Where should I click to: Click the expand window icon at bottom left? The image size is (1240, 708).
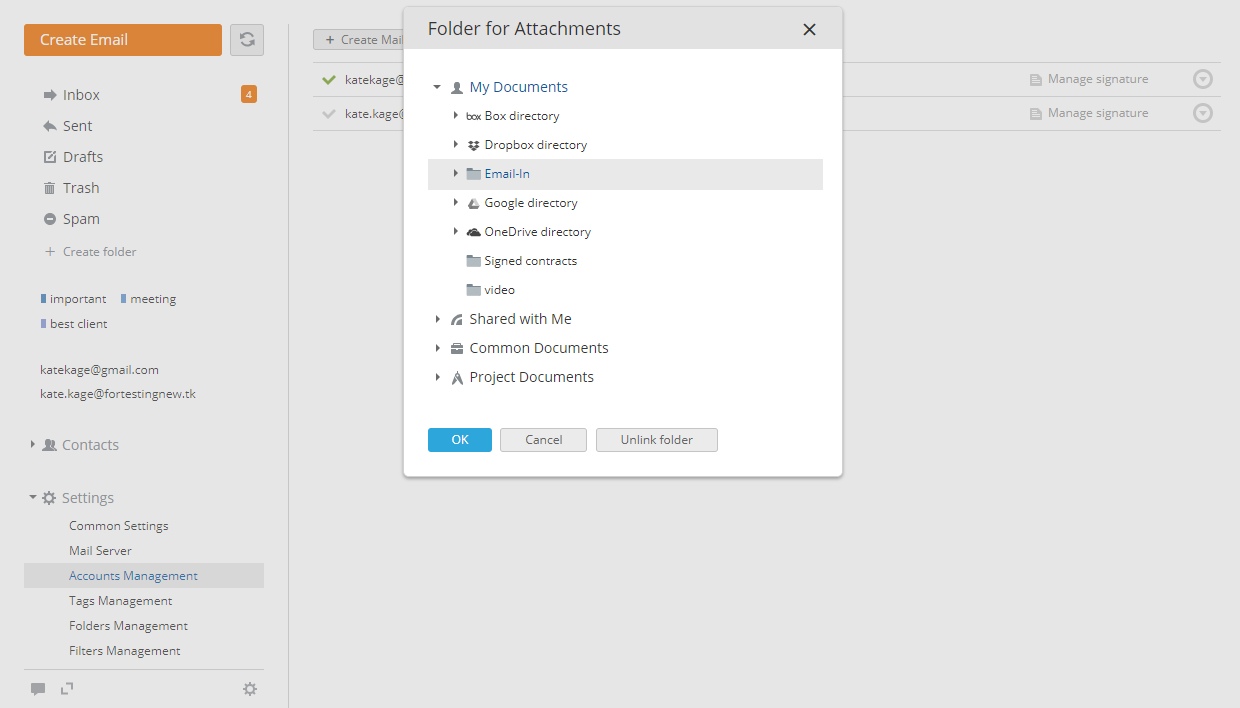67,688
